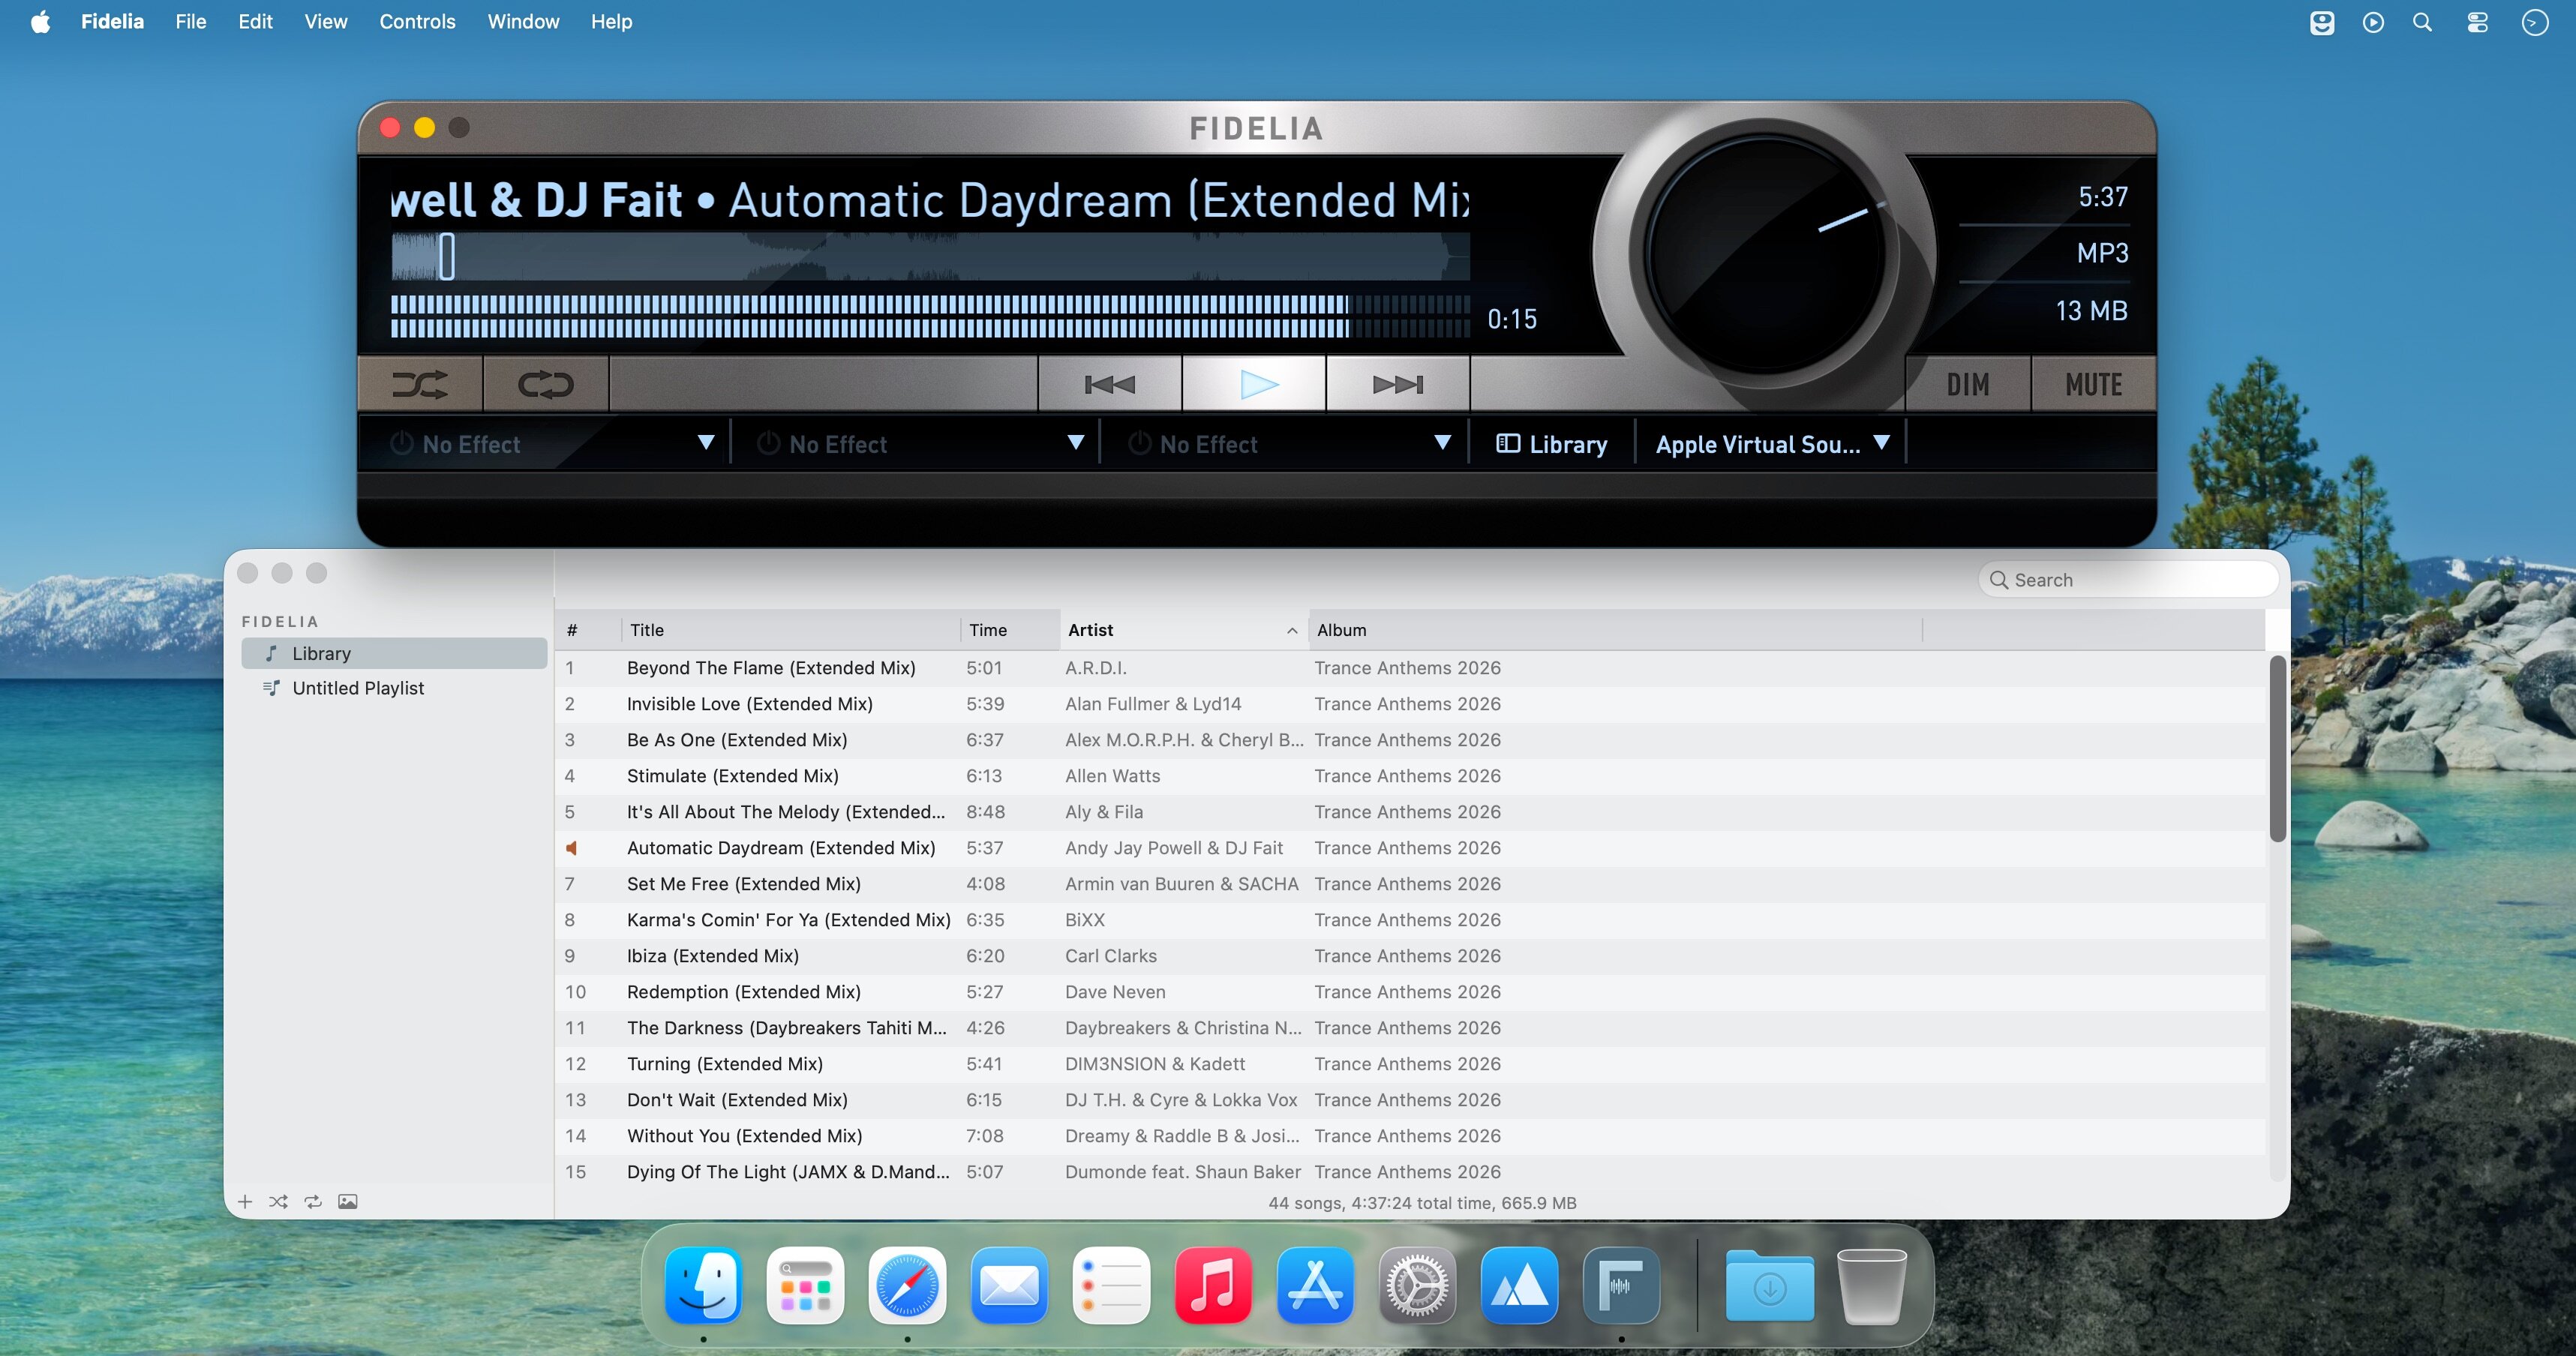
Task: Skip to the previous track
Action: coord(1110,384)
